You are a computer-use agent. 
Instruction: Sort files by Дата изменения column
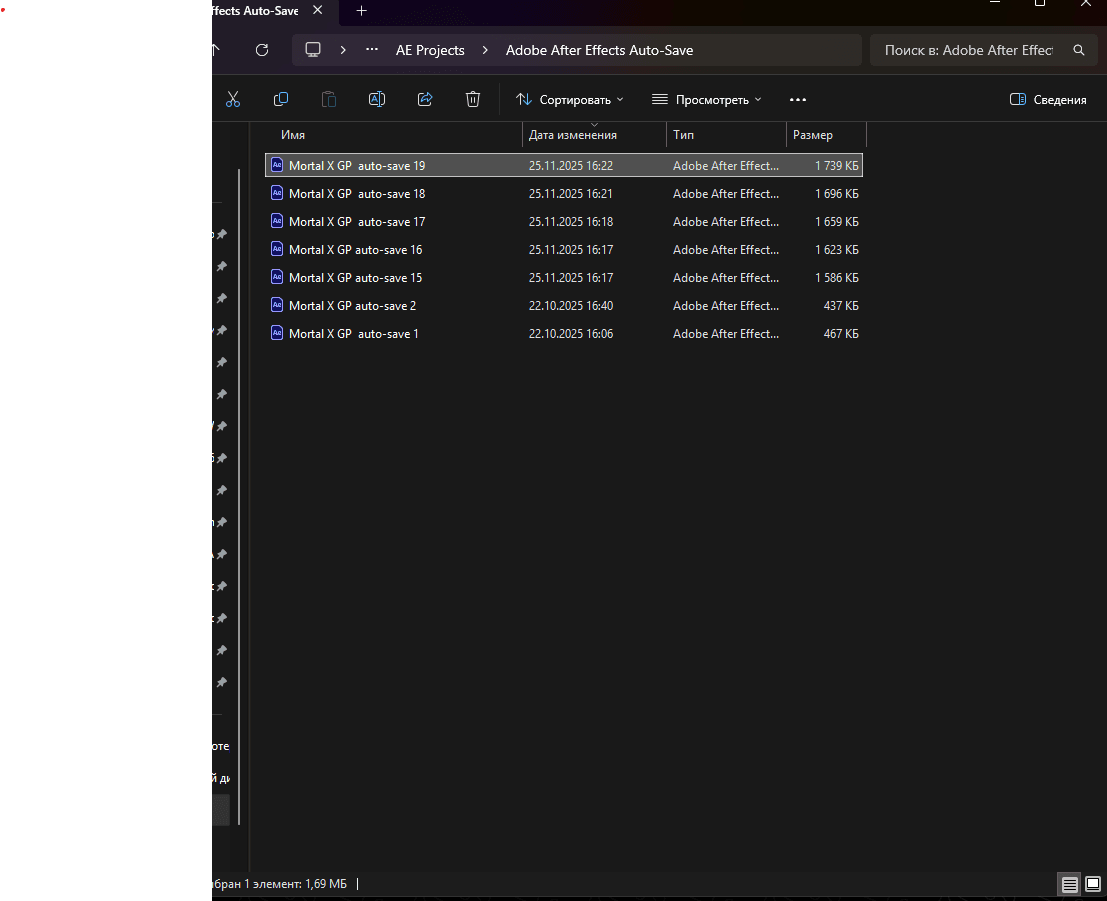[x=573, y=135]
